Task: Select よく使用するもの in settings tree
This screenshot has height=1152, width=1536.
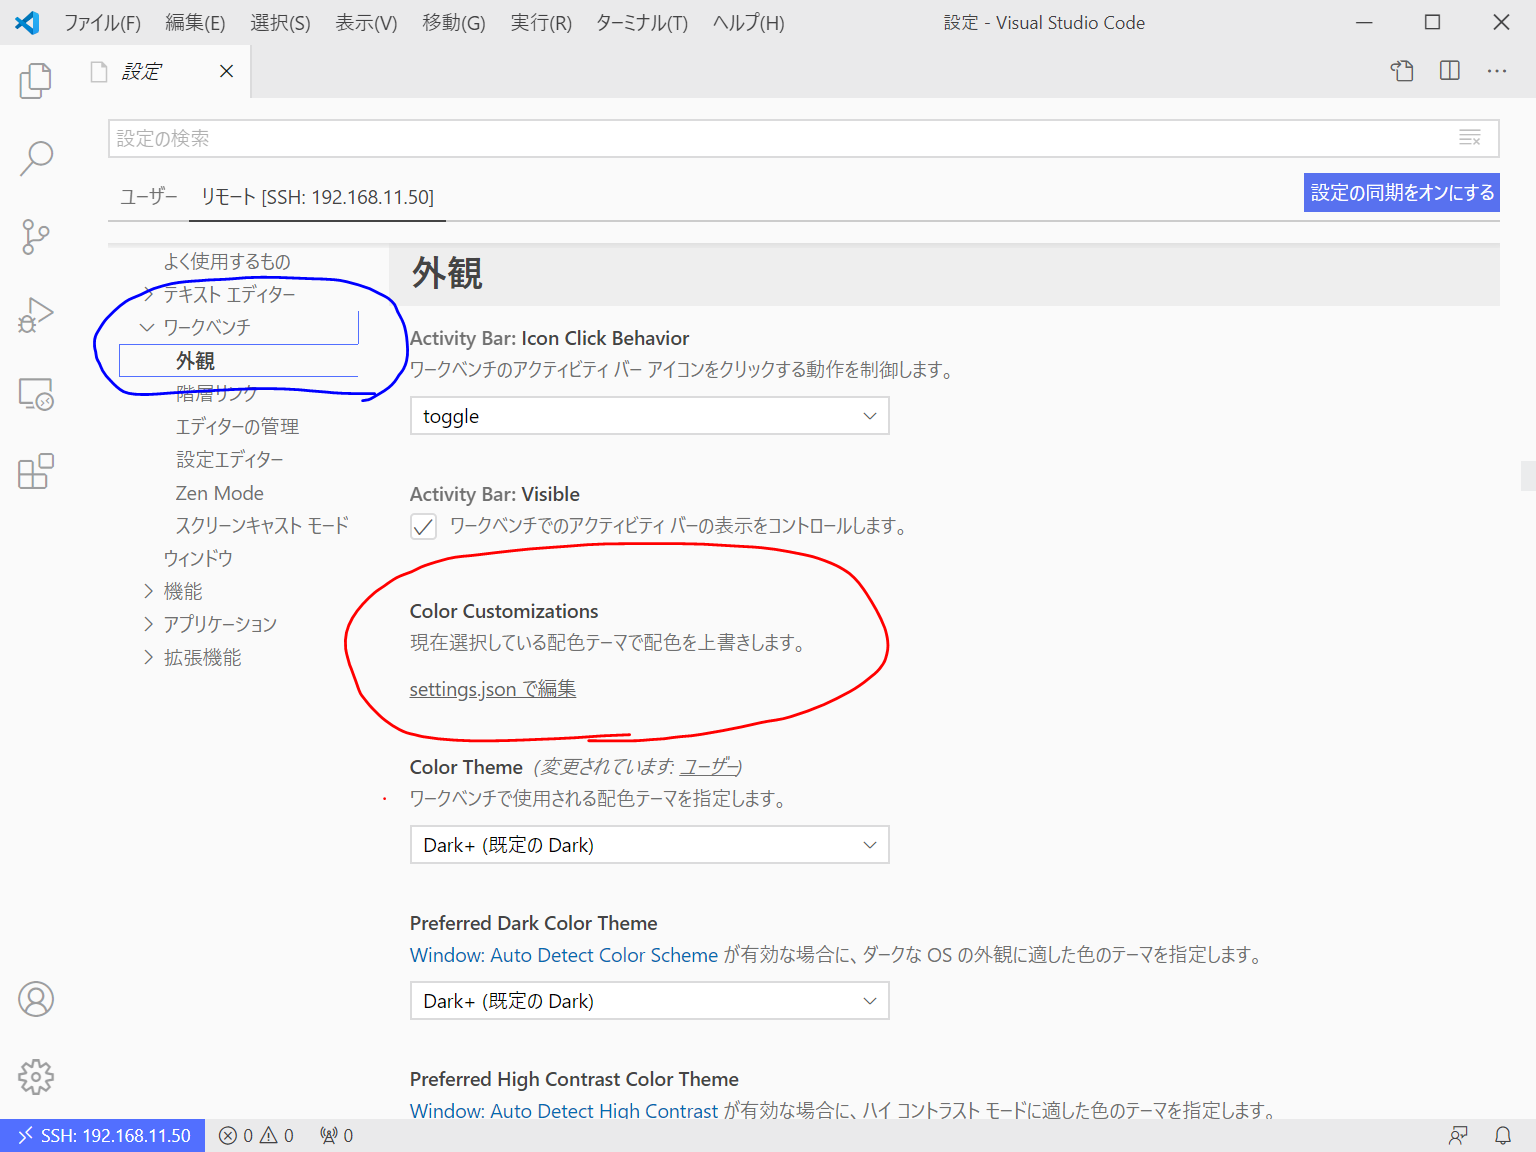Action: click(227, 261)
